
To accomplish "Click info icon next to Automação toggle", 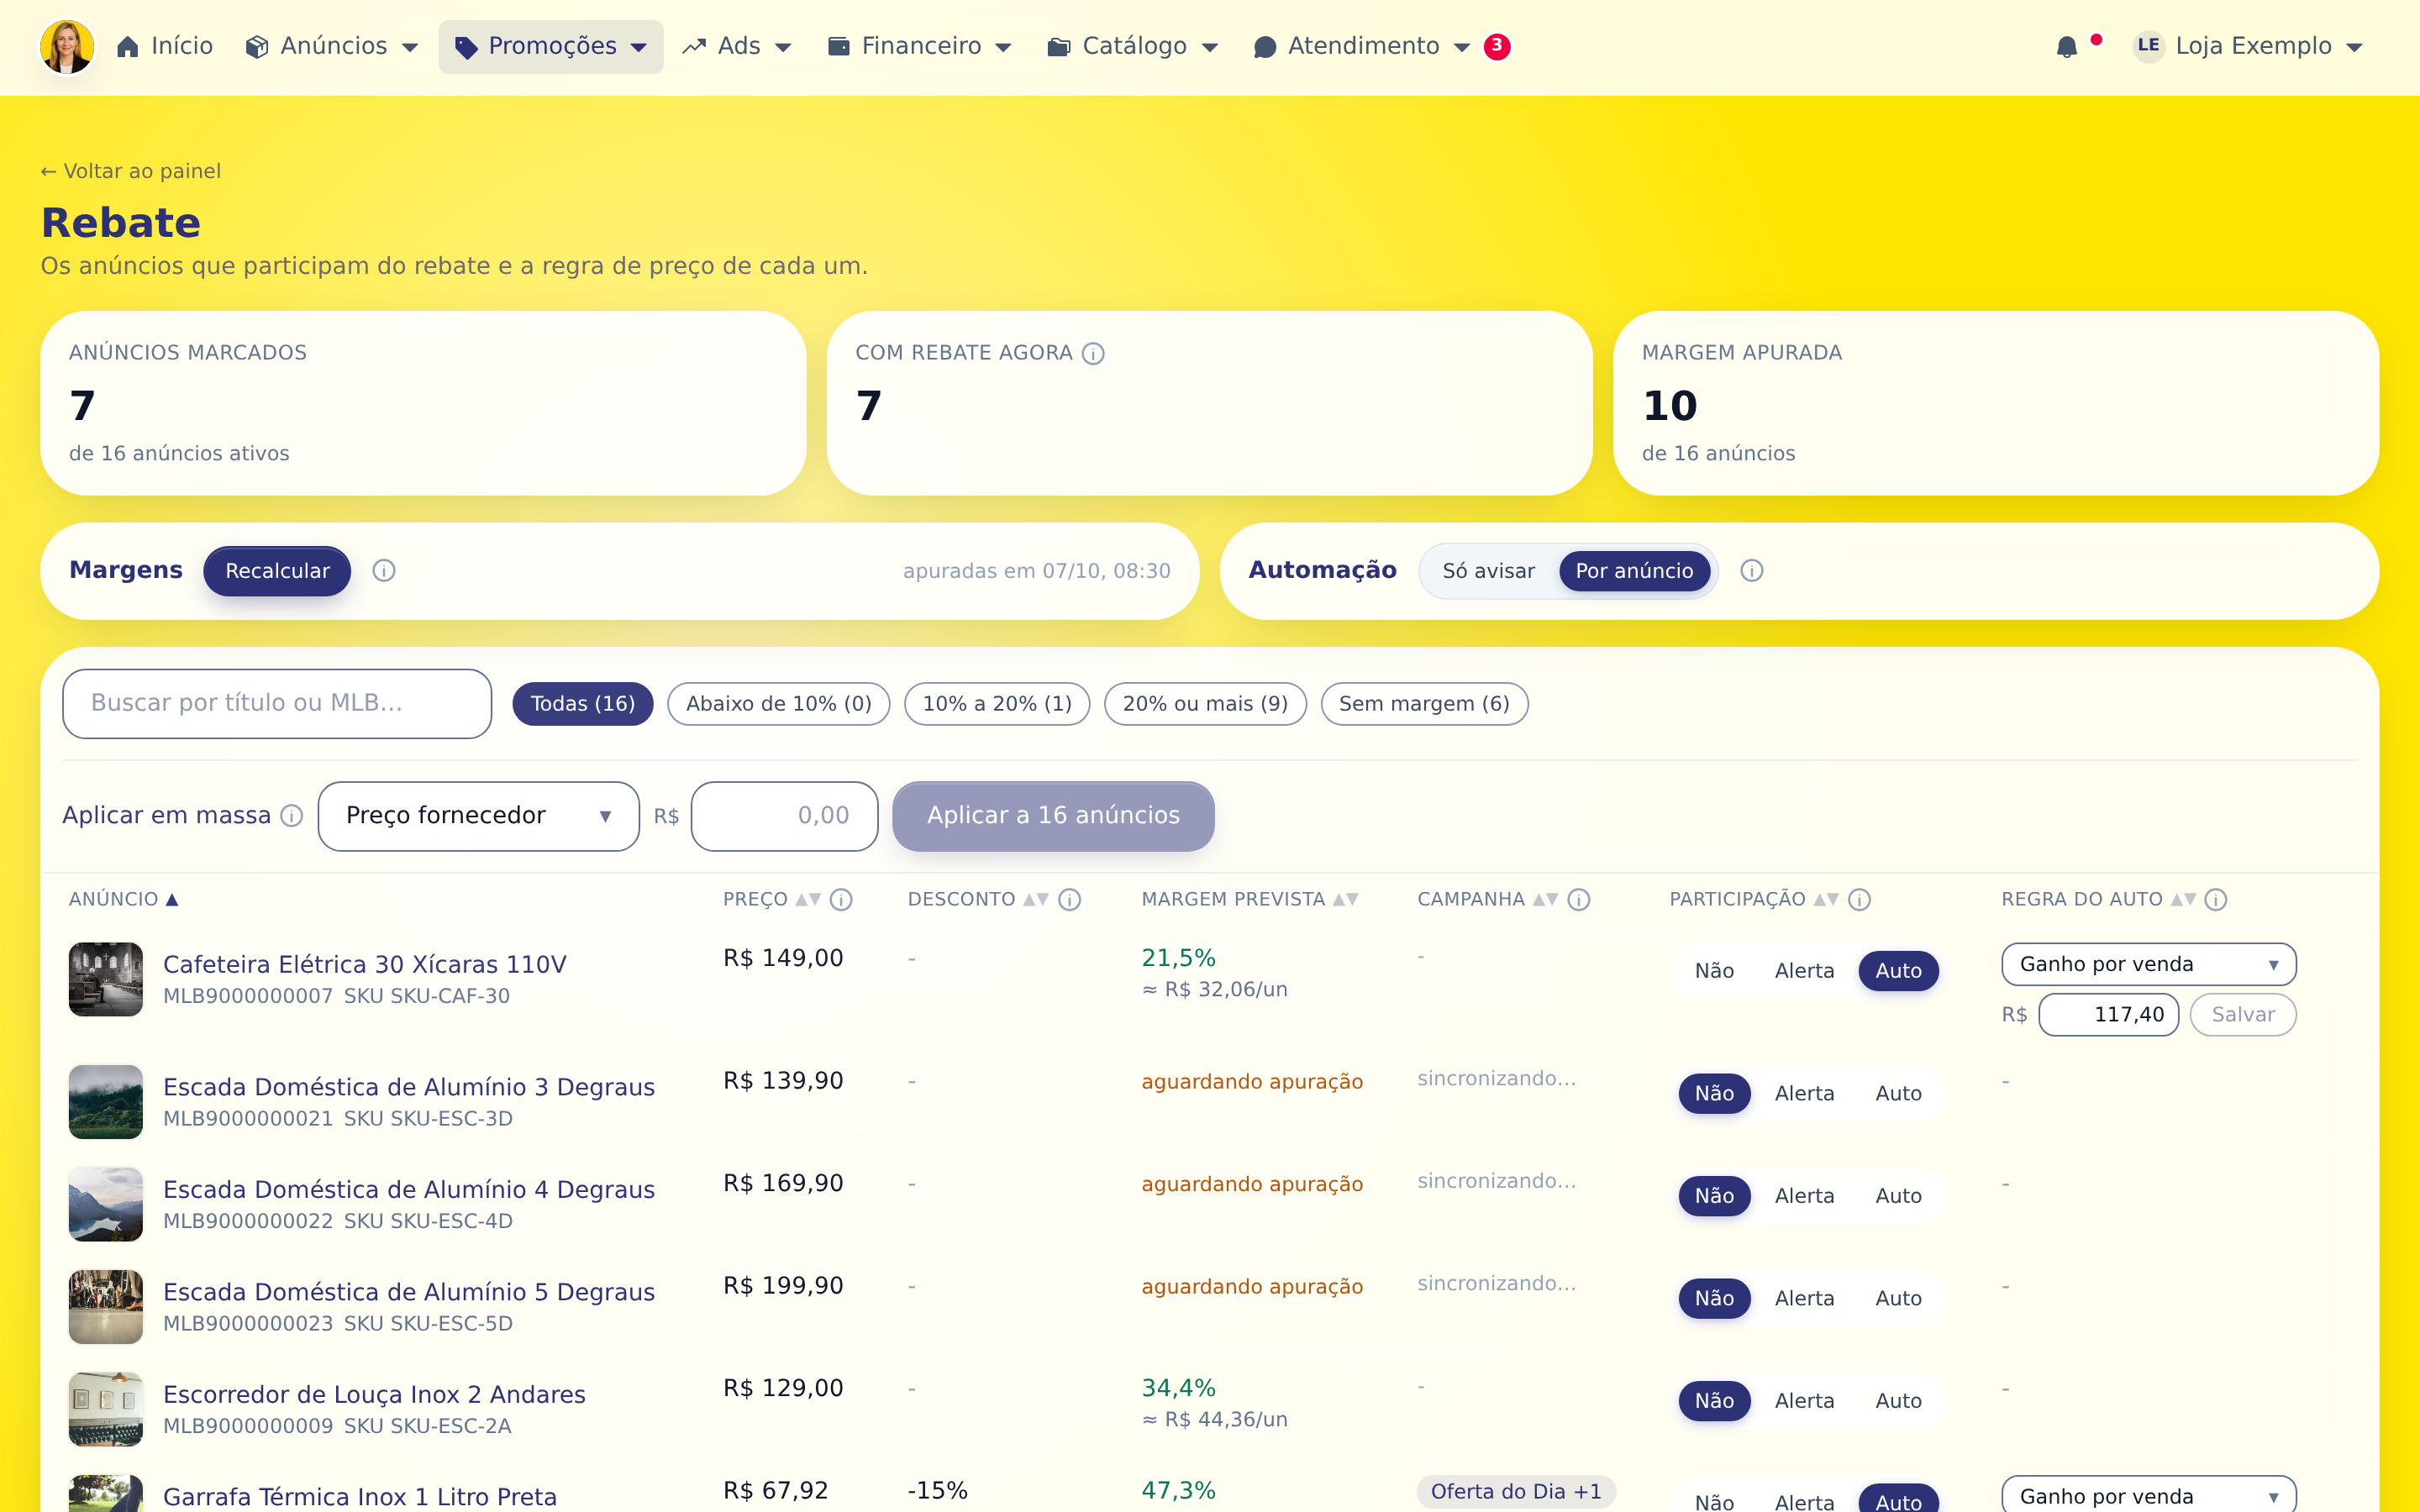I will click(x=1751, y=570).
